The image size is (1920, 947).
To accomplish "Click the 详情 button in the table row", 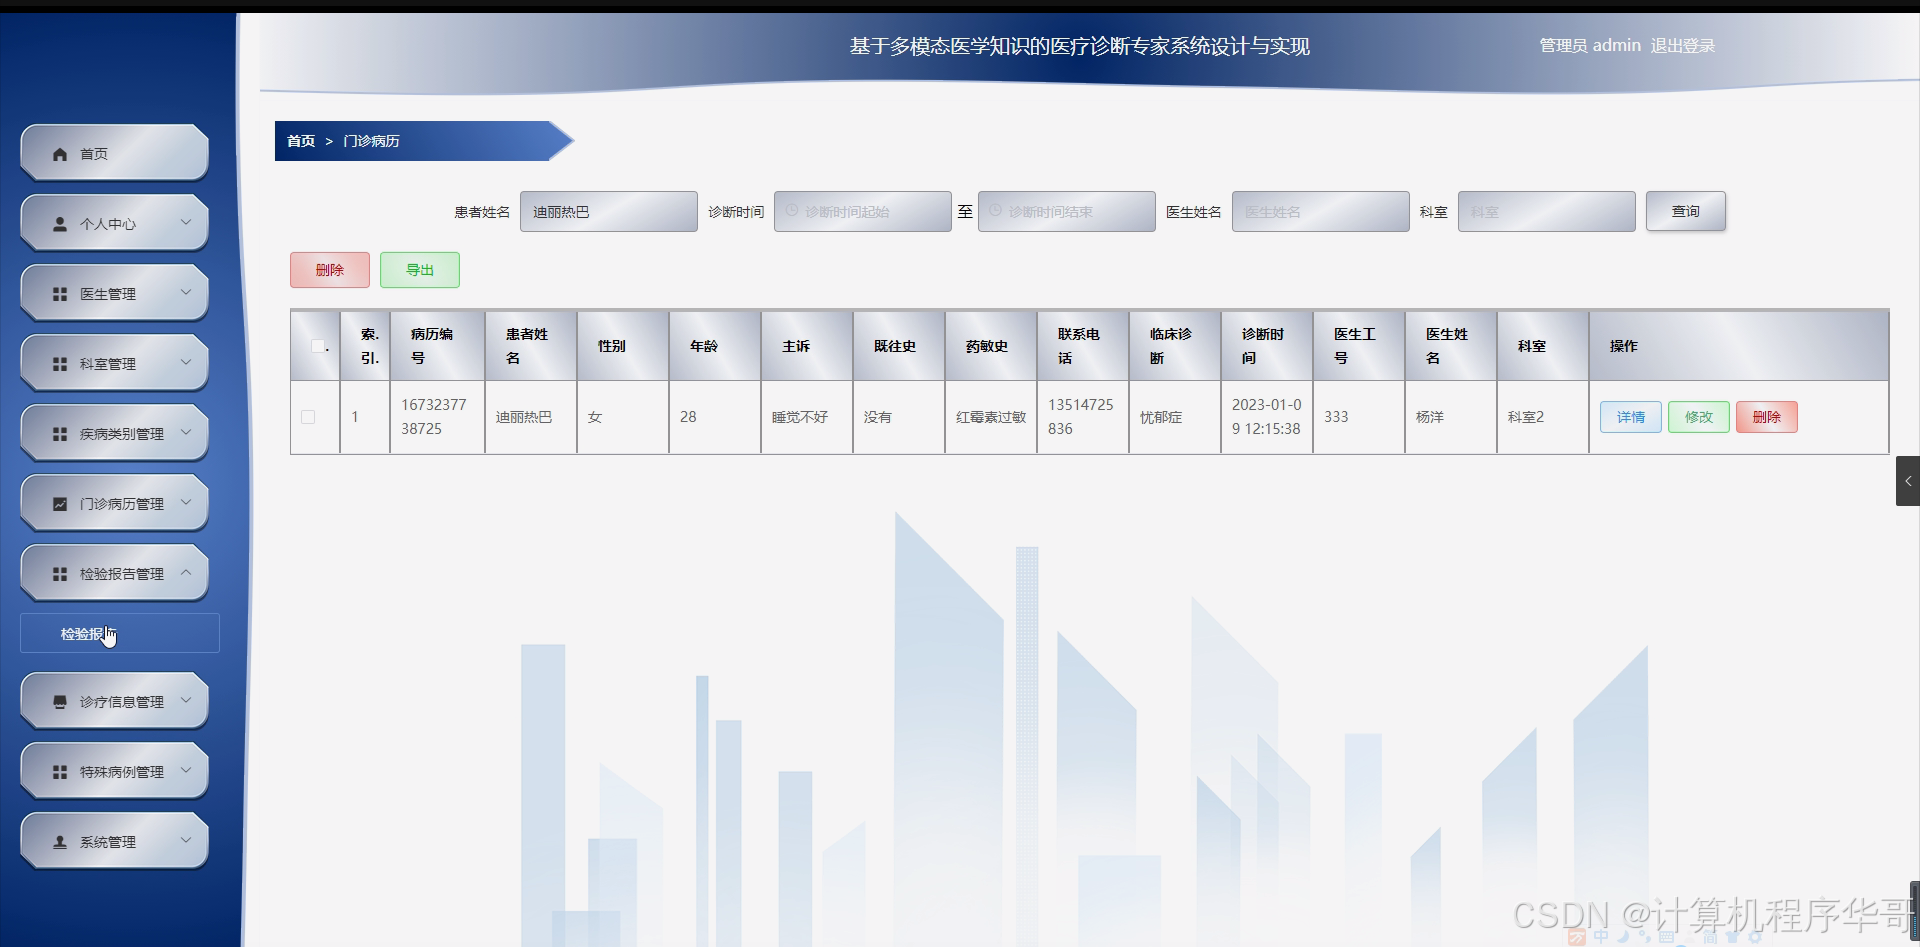I will click(x=1631, y=417).
